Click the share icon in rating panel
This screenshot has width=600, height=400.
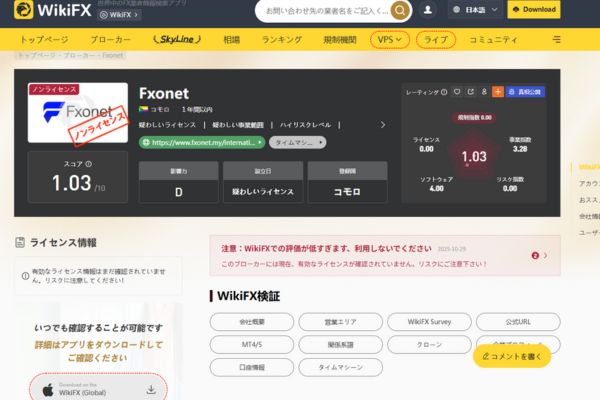coord(471,92)
